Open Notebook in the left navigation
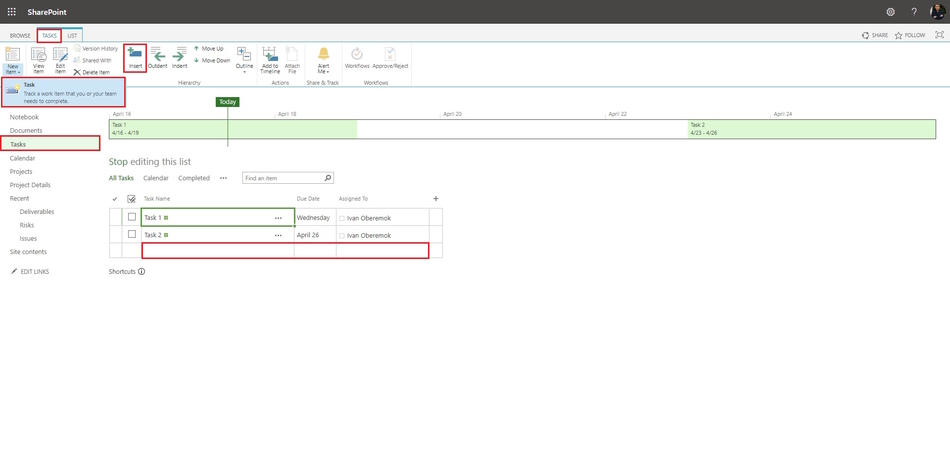The width and height of the screenshot is (950, 468). [24, 118]
